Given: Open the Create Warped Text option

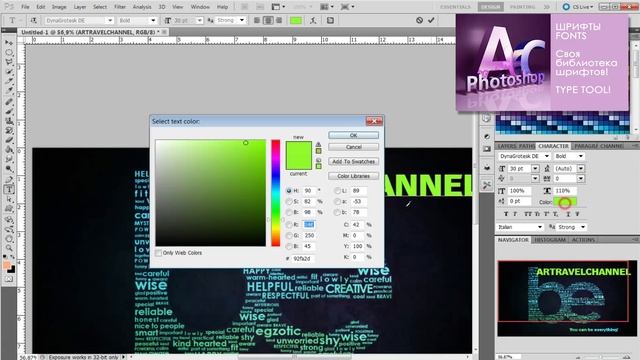Looking at the screenshot, I should tap(313, 20).
